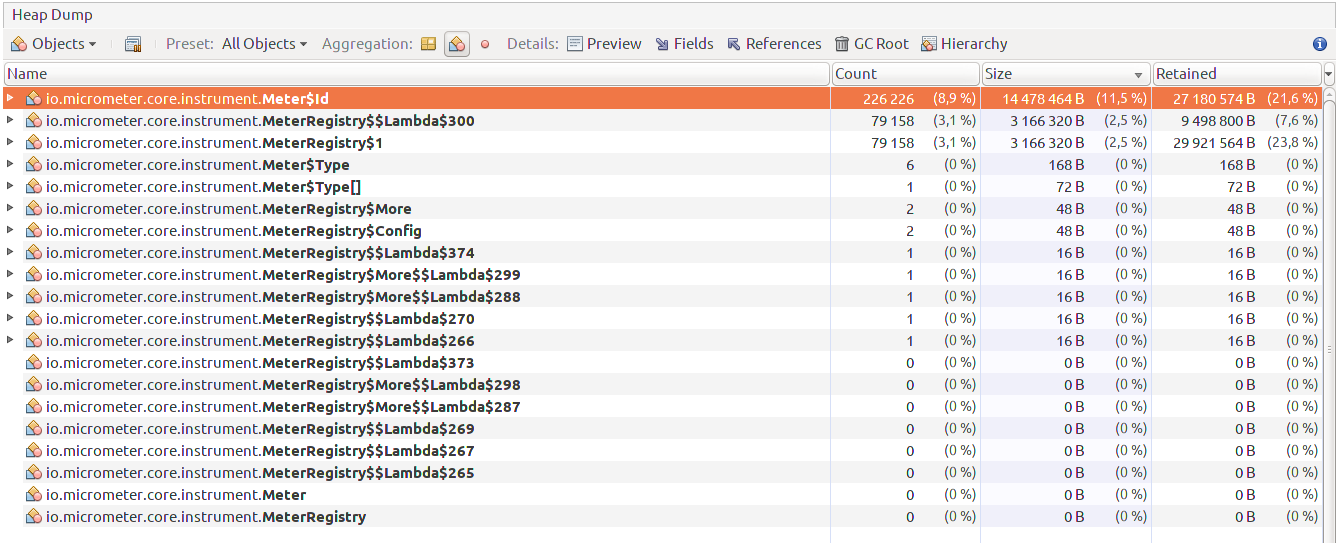Viewport: 1337px width, 543px height.
Task: Select Size cell 72 B of Meter$Type[] row
Action: [1070, 187]
